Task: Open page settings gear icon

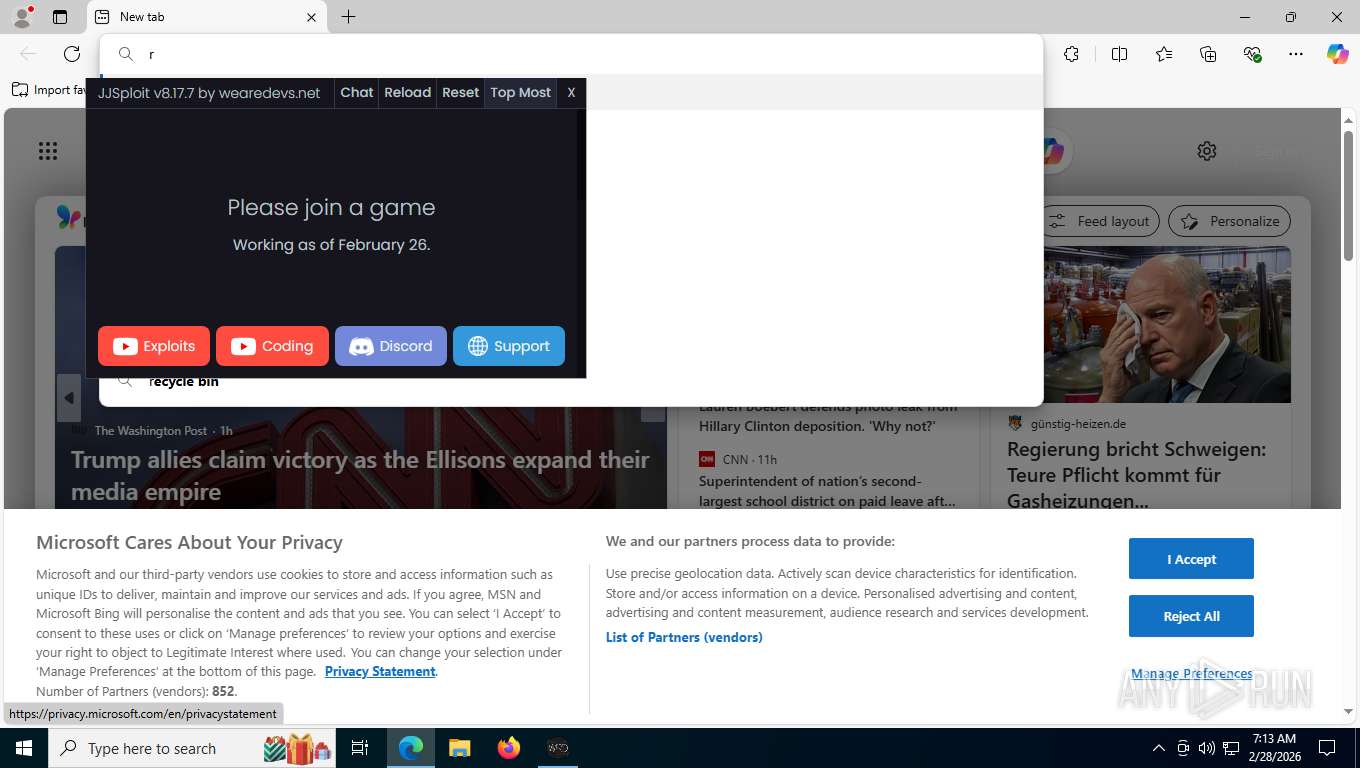Action: (1207, 151)
